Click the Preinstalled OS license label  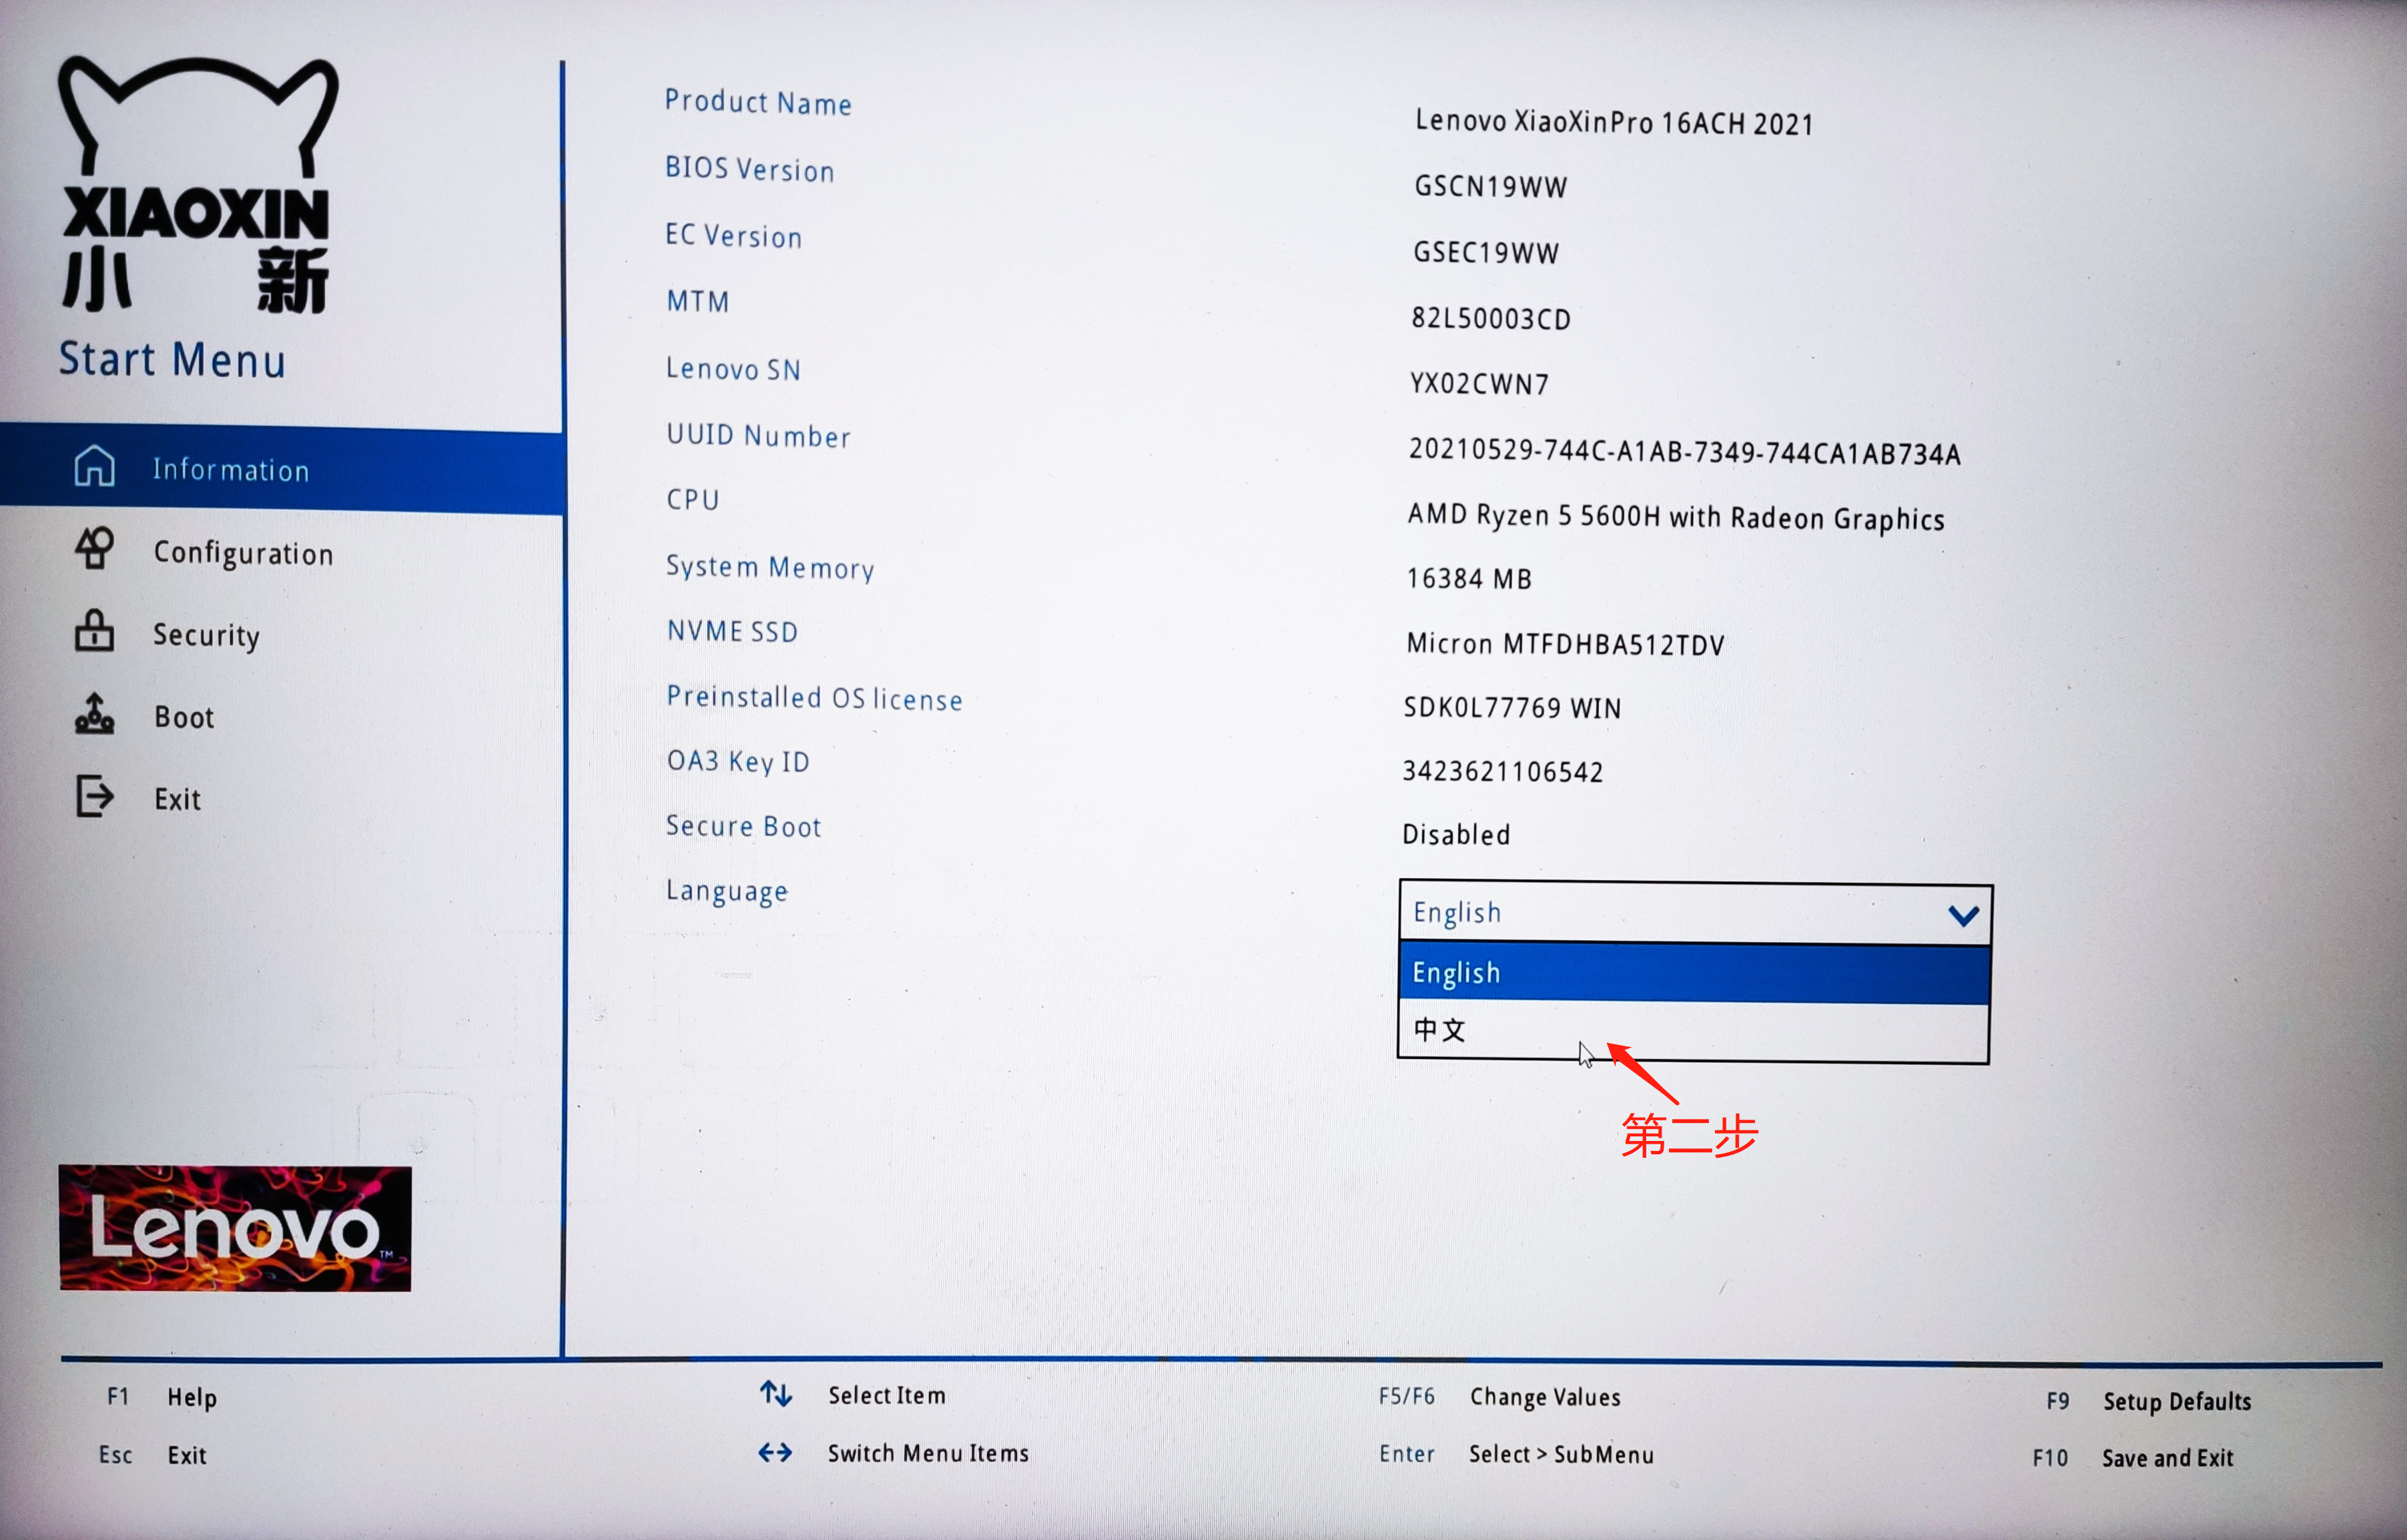814,697
